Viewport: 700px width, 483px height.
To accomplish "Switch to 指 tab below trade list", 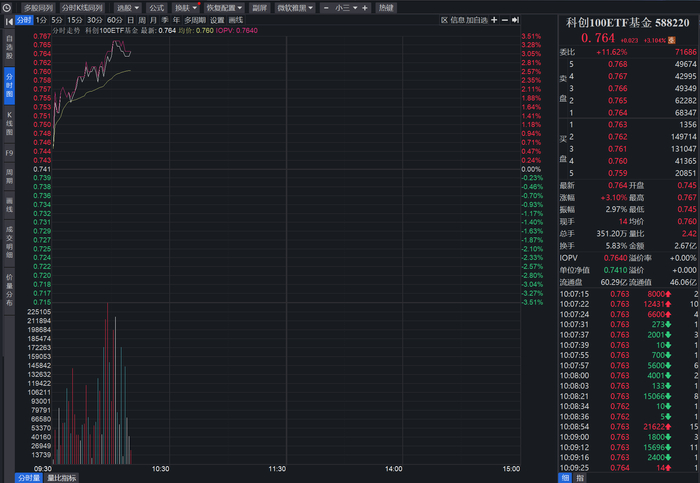I will point(580,478).
